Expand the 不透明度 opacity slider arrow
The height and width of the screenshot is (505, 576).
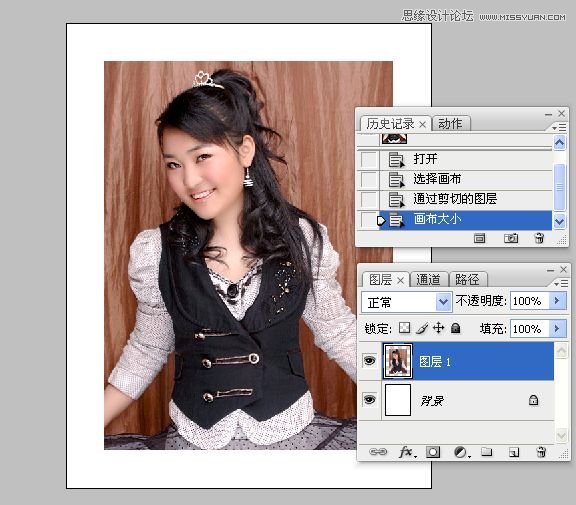pos(557,301)
